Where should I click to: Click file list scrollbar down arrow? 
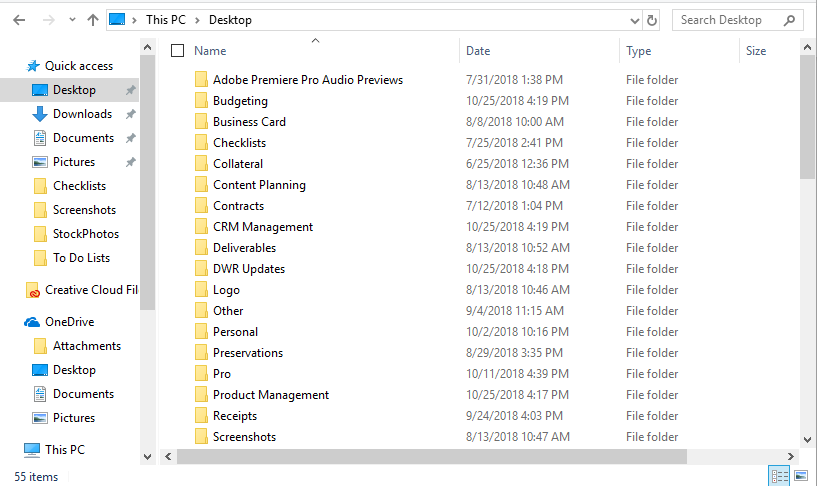tap(807, 439)
